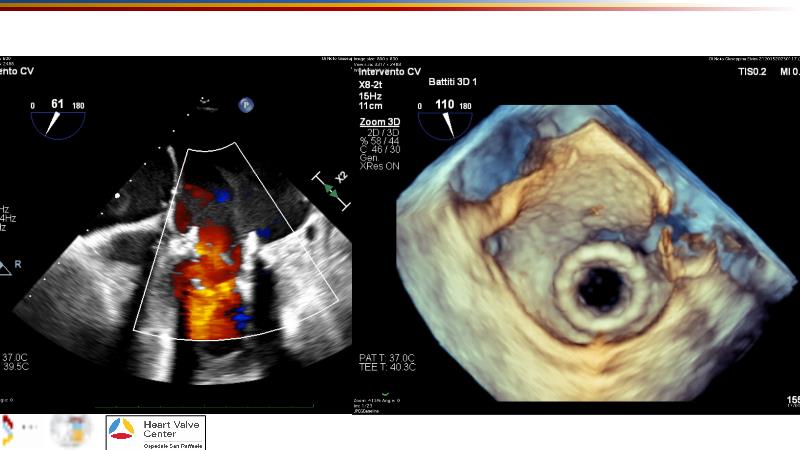Click the XRes ON setting text
Image resolution: width=800 pixels, height=450 pixels.
point(381,166)
